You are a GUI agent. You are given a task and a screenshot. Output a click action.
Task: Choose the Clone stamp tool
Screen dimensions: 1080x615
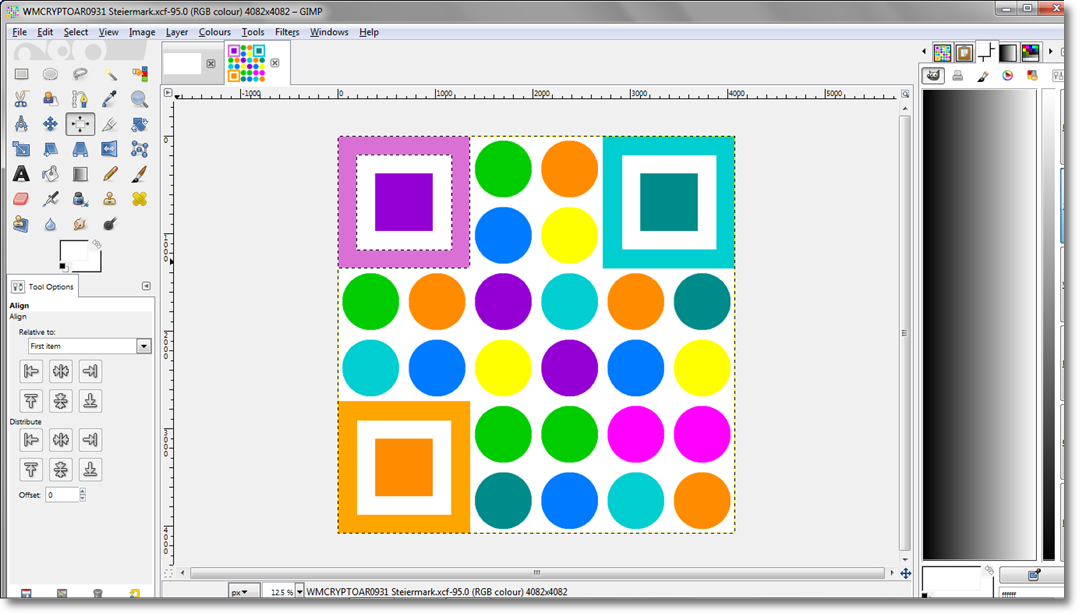[x=110, y=199]
